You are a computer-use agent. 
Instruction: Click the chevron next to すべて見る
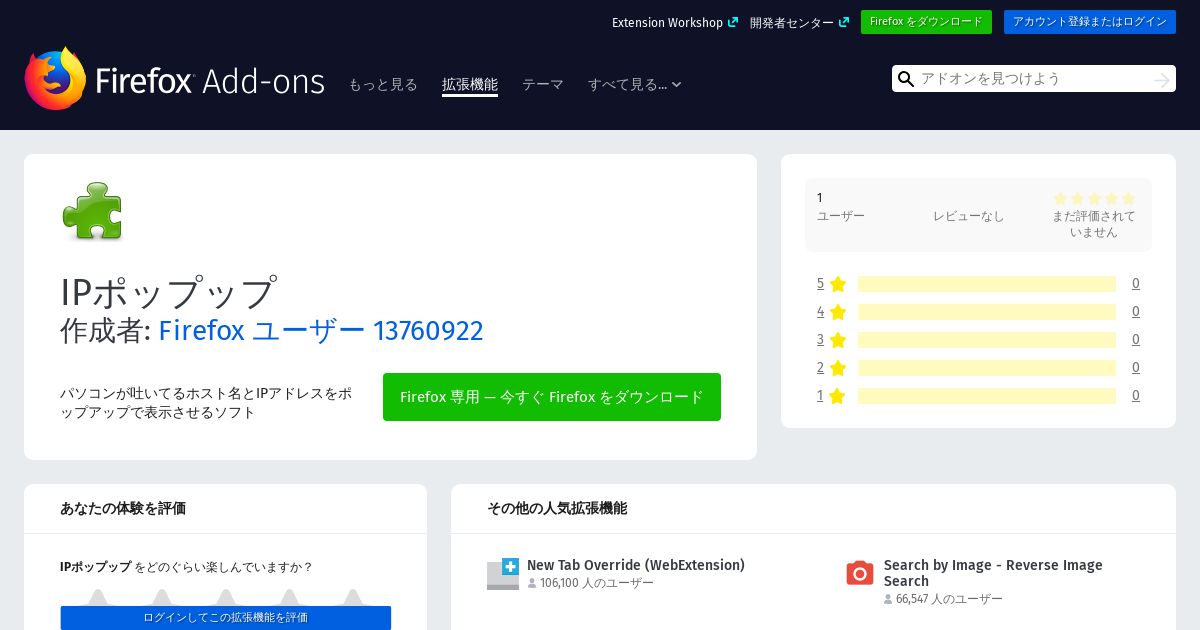(677, 85)
